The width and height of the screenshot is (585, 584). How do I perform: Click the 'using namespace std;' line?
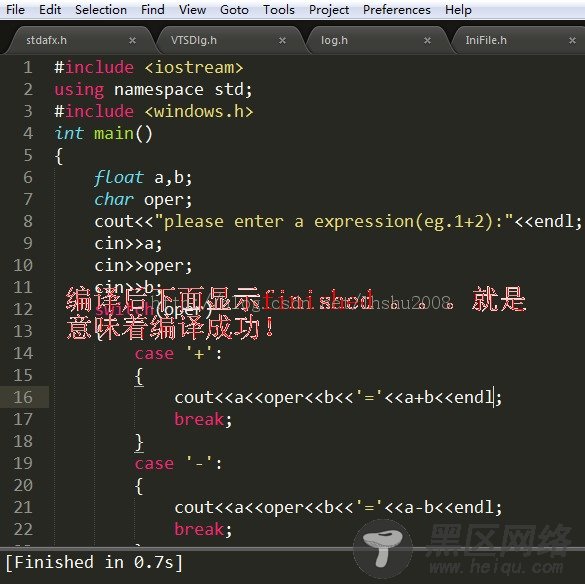(153, 90)
